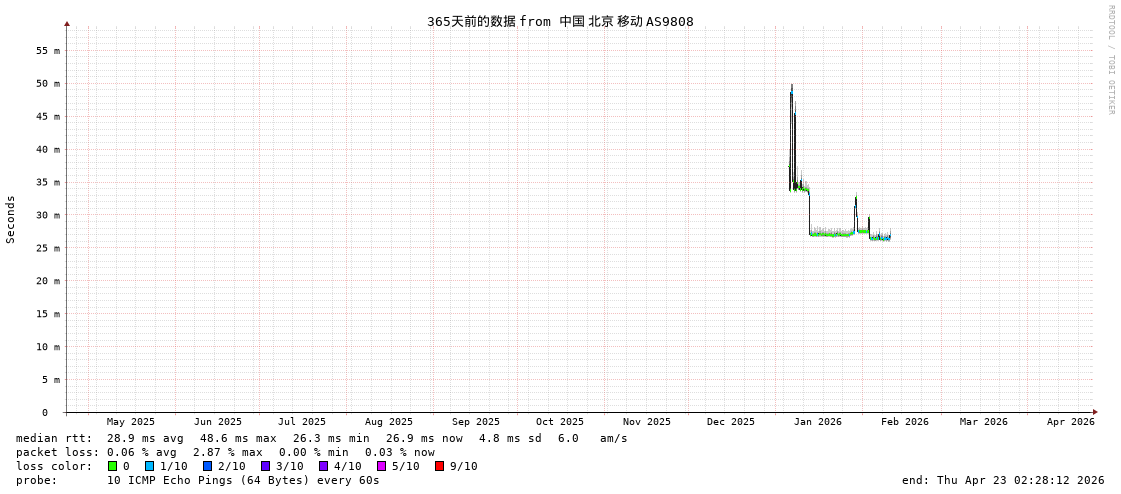The width and height of the screenshot is (1121, 494).
Task: Click the green 0 loss color swatch
Action: (x=112, y=466)
